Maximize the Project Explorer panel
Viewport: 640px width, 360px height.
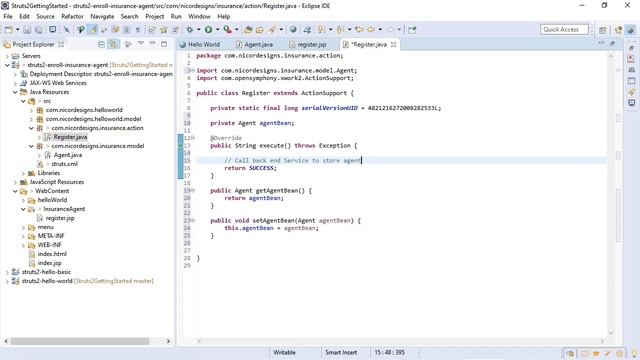coord(164,44)
